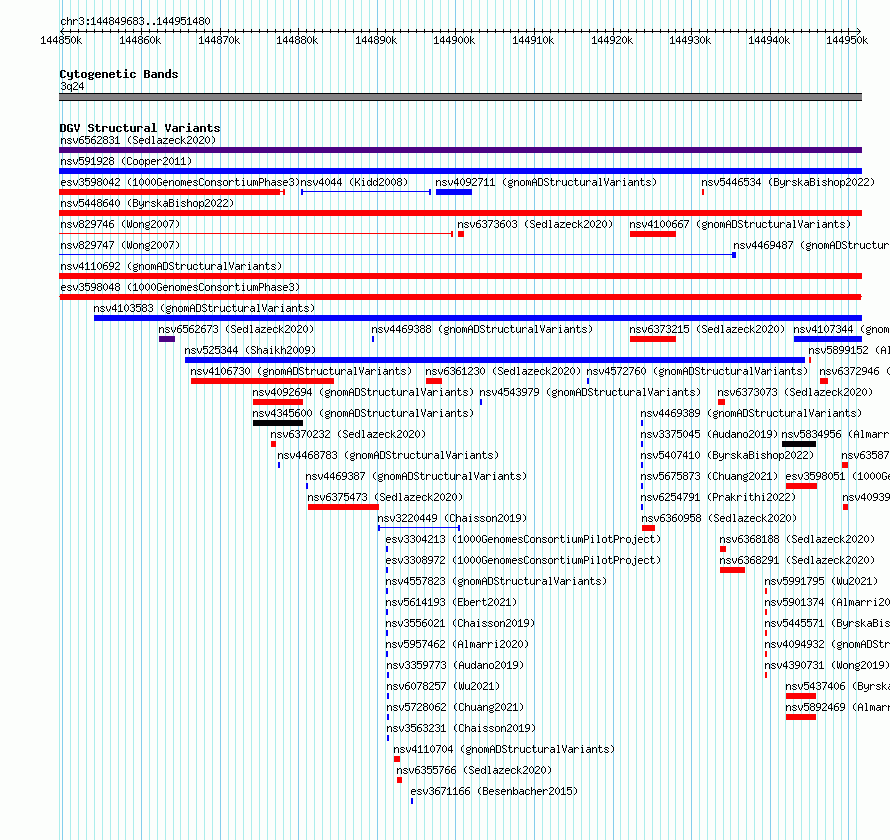Select nsv3375045 (Audano2019) label
This screenshot has height=840, width=890.
pos(709,434)
